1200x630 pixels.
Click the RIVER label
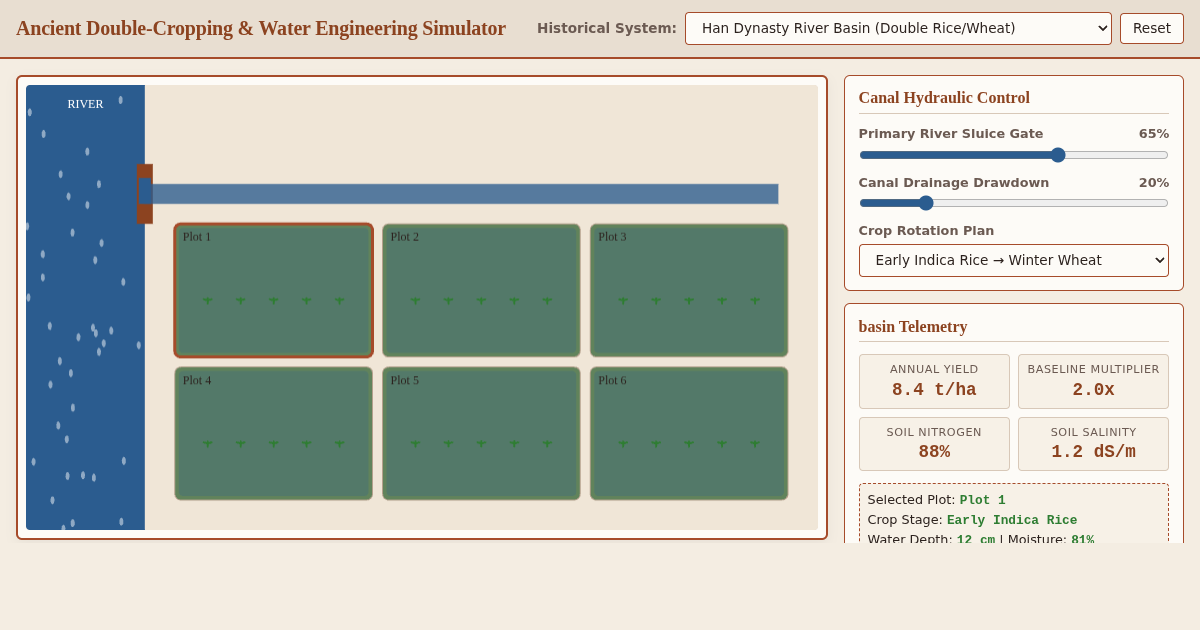pyautogui.click(x=85, y=104)
